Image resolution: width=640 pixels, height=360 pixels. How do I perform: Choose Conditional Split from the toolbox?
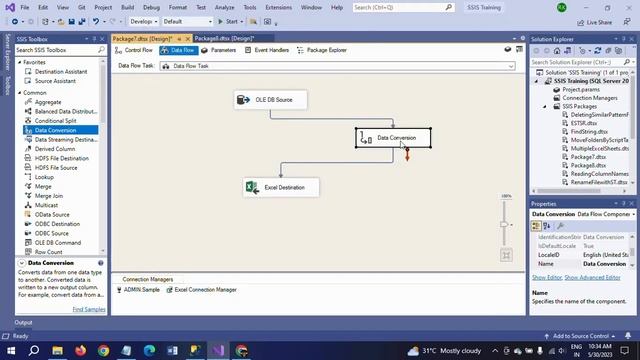(x=56, y=121)
